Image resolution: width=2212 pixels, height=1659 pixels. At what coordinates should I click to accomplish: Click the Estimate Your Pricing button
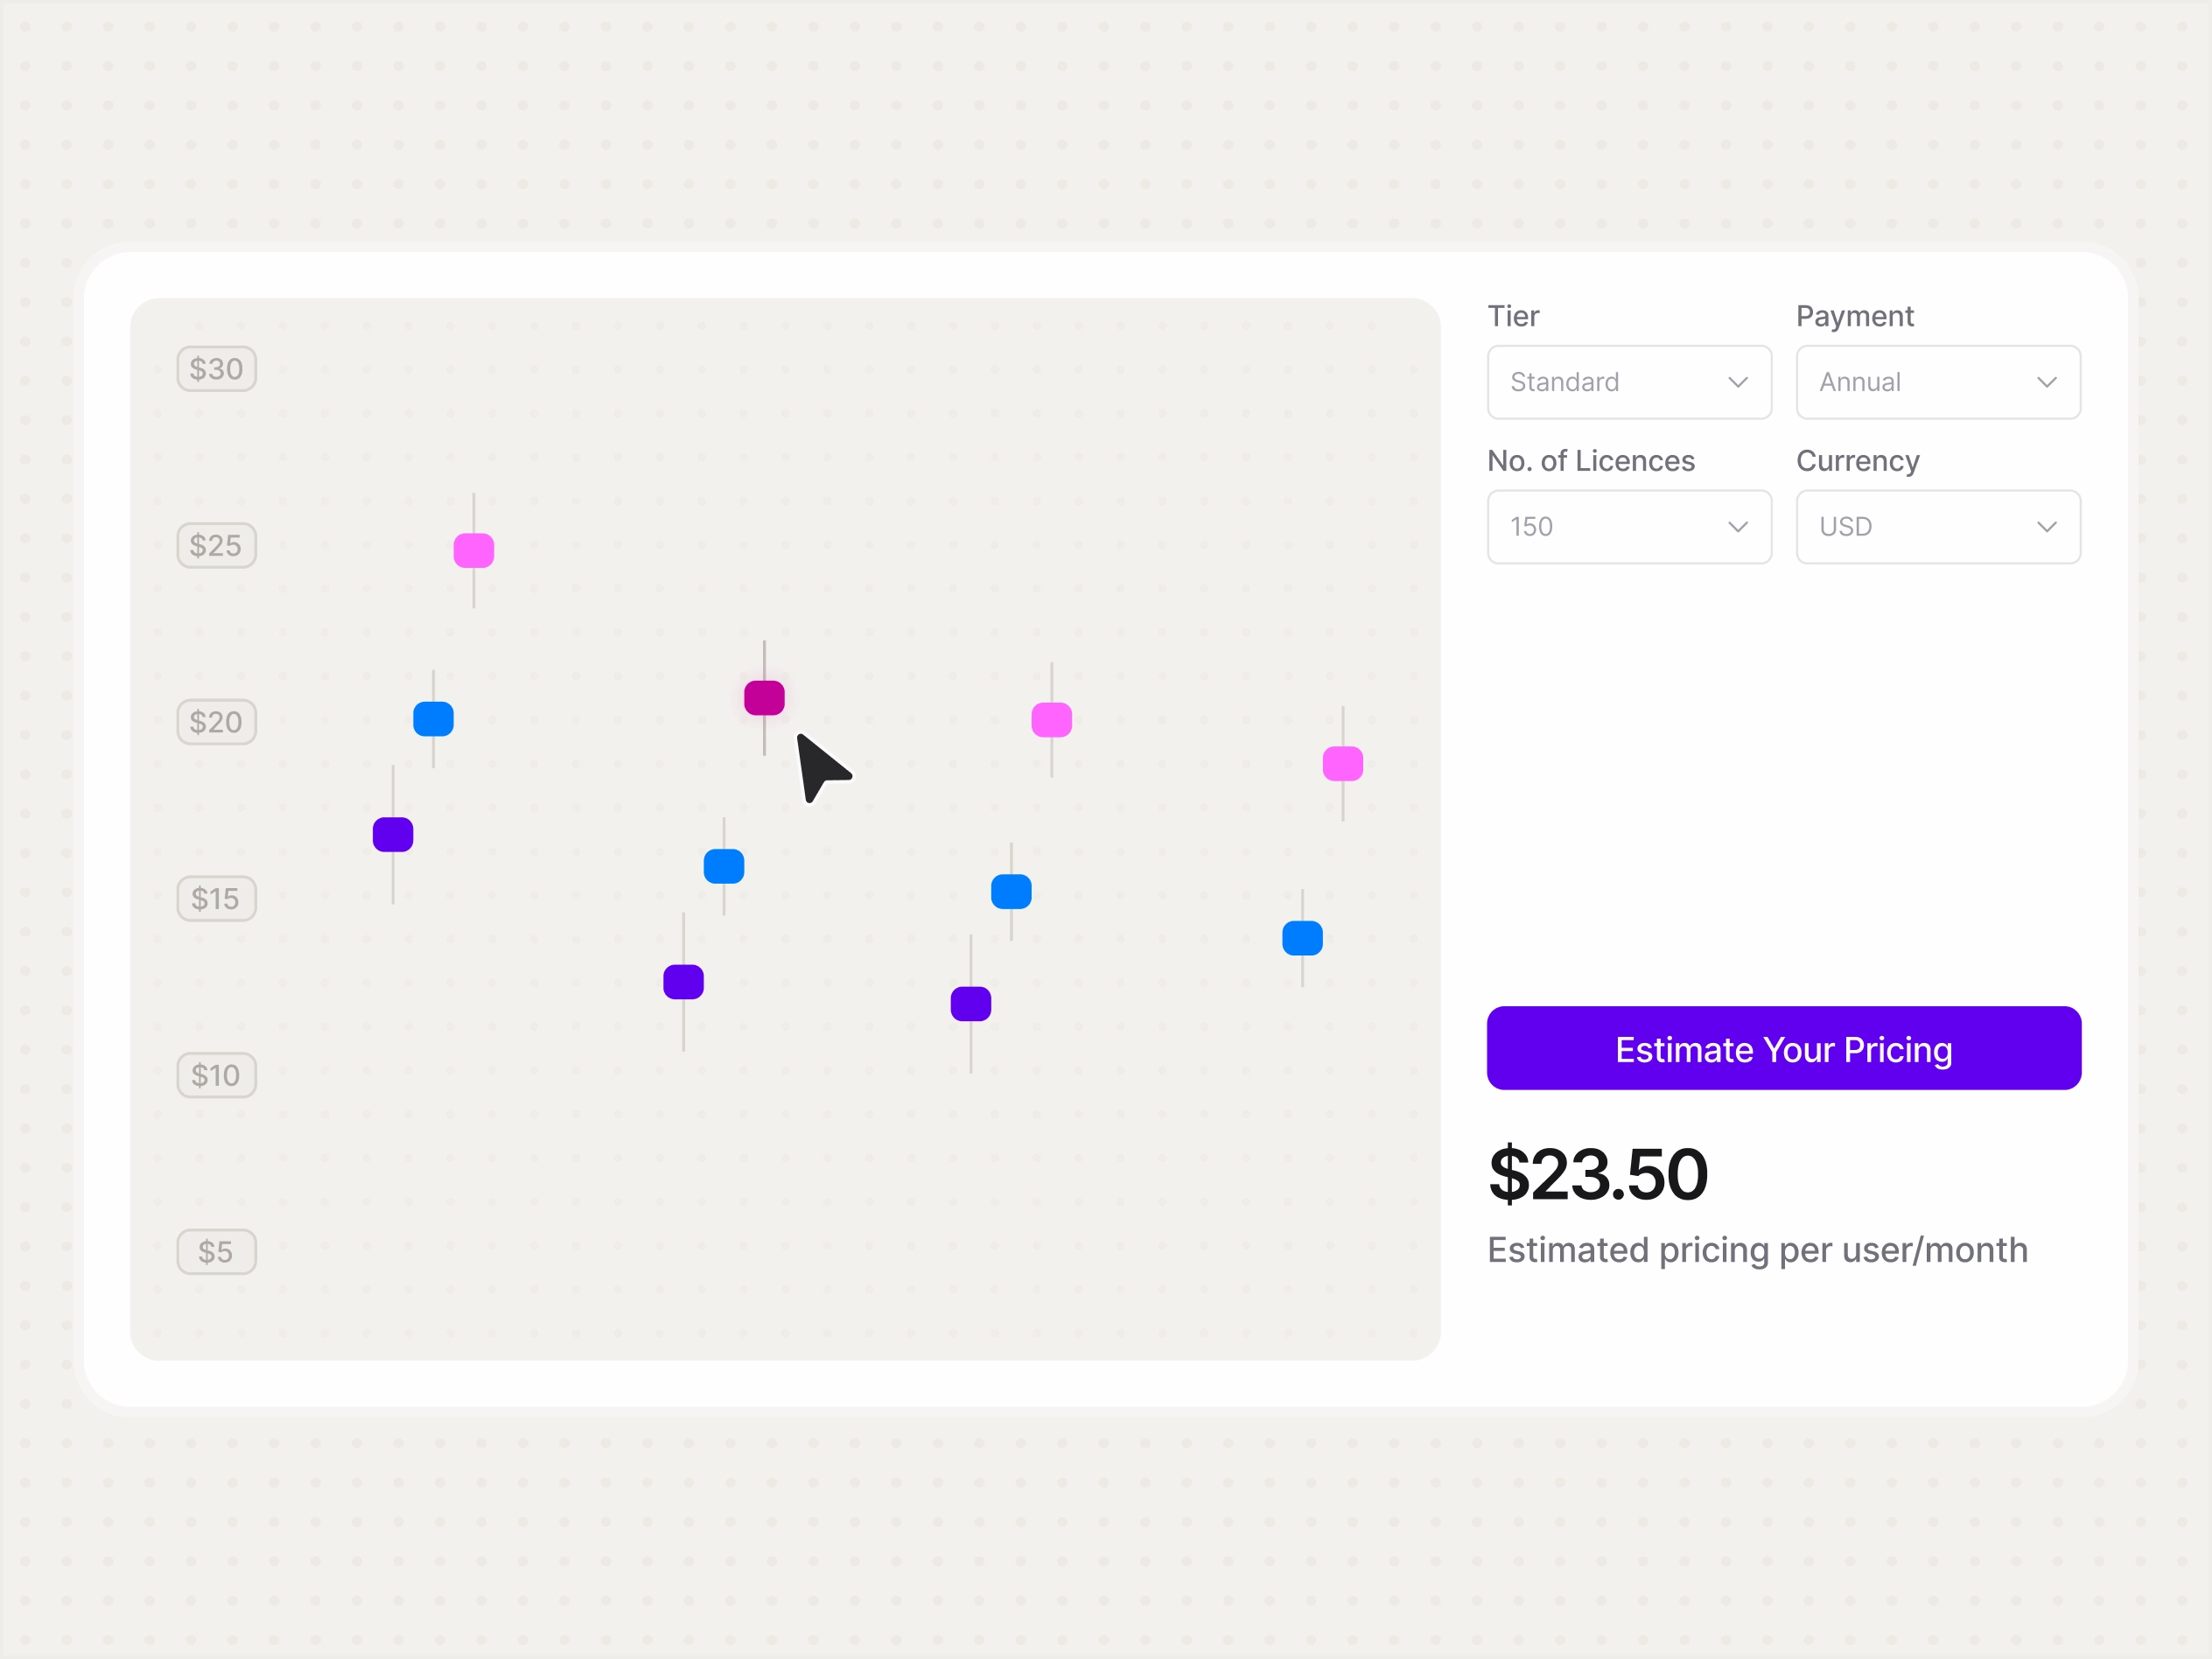[1784, 1048]
